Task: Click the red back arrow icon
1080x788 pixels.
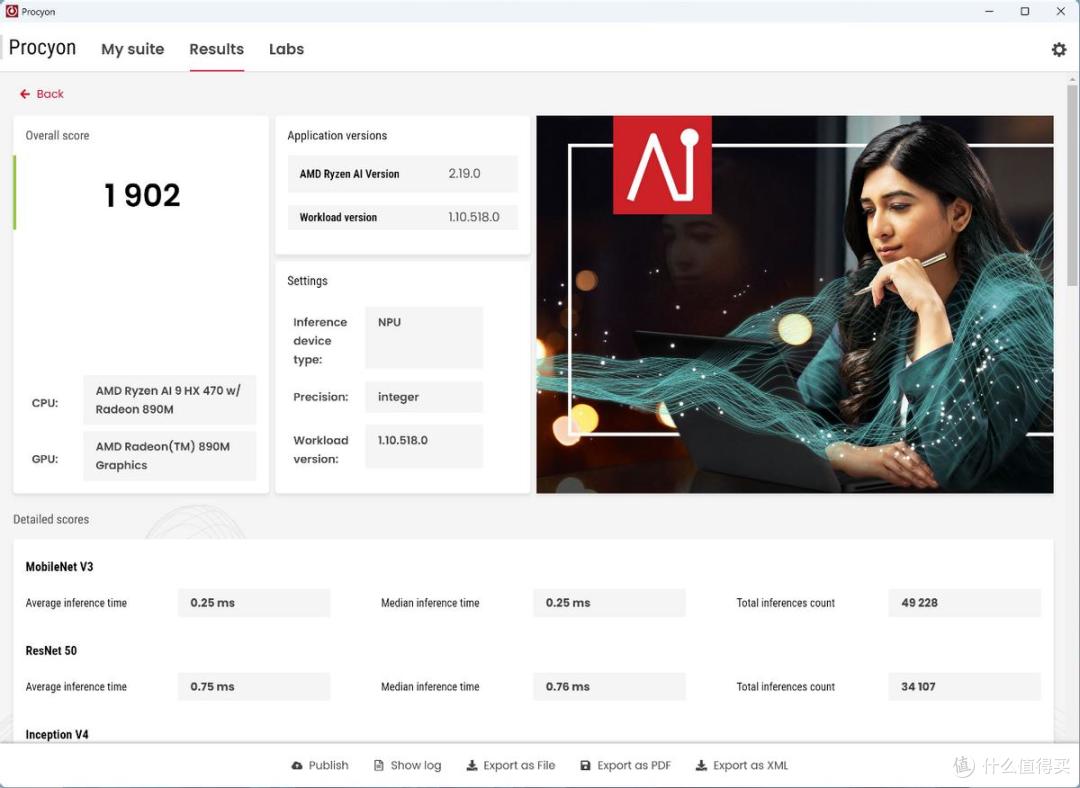Action: (25, 94)
